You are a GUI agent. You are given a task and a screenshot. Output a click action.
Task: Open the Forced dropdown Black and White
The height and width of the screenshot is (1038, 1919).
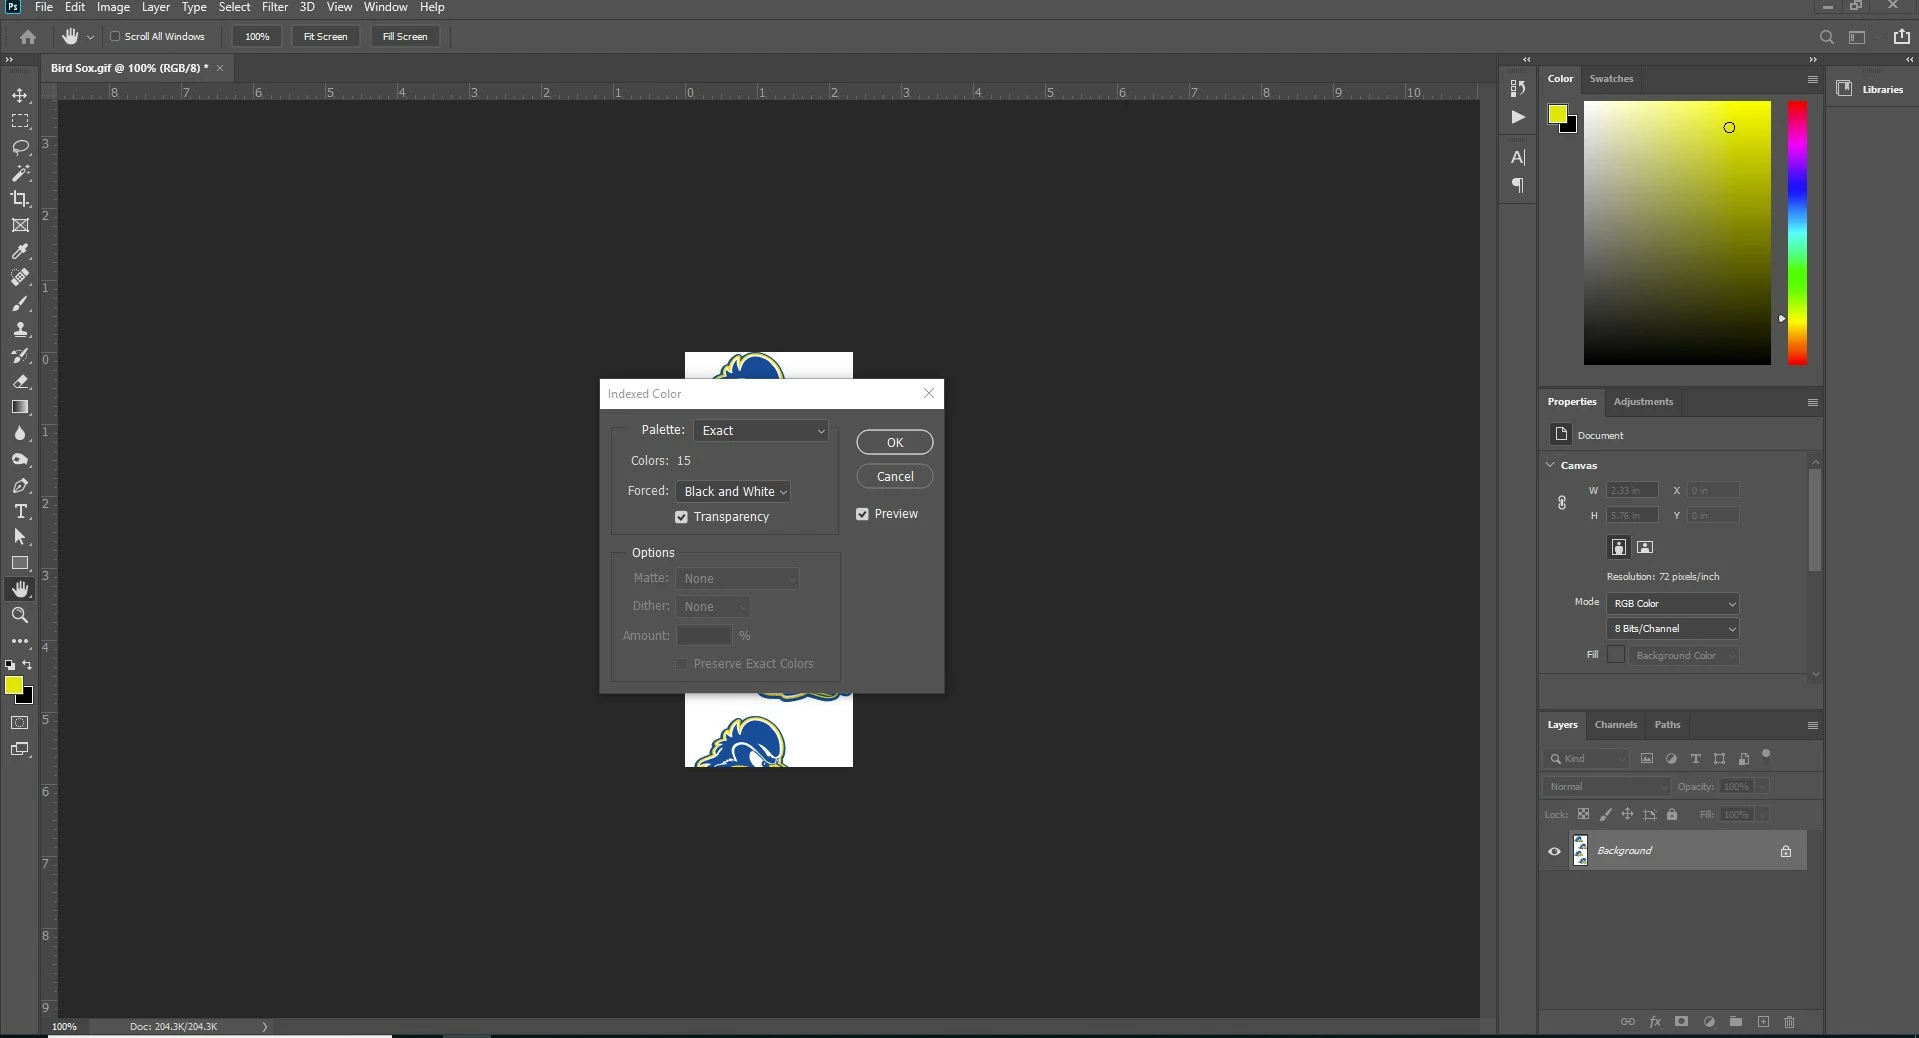pos(733,492)
